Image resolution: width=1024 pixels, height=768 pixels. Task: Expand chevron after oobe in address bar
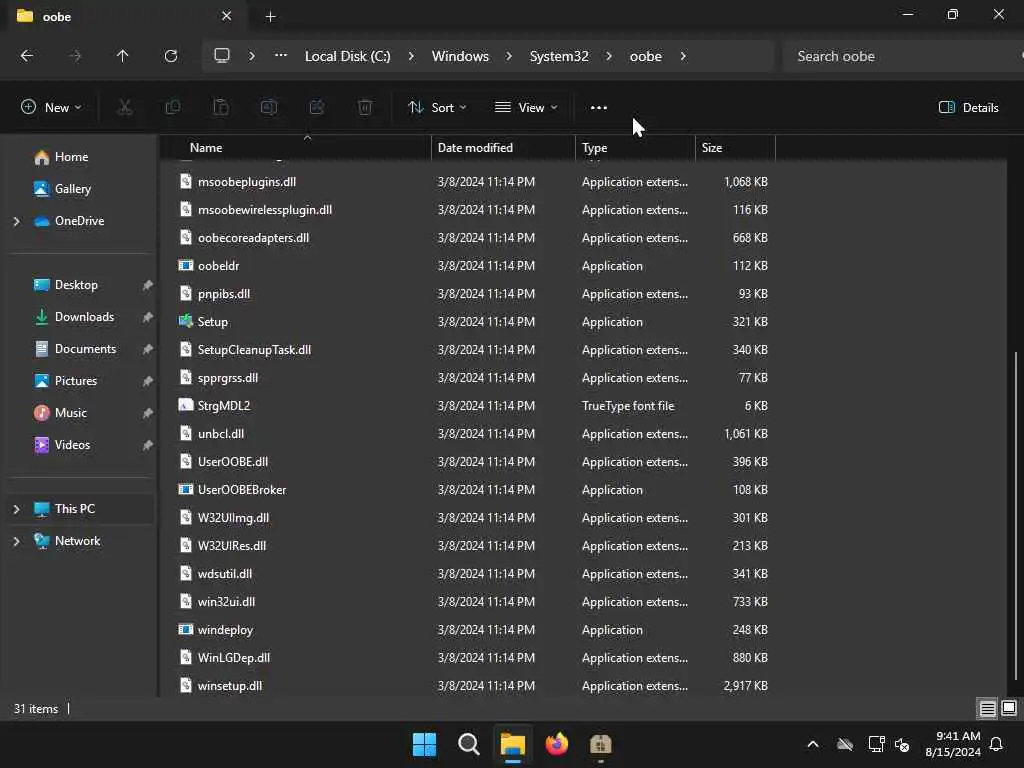coord(683,56)
